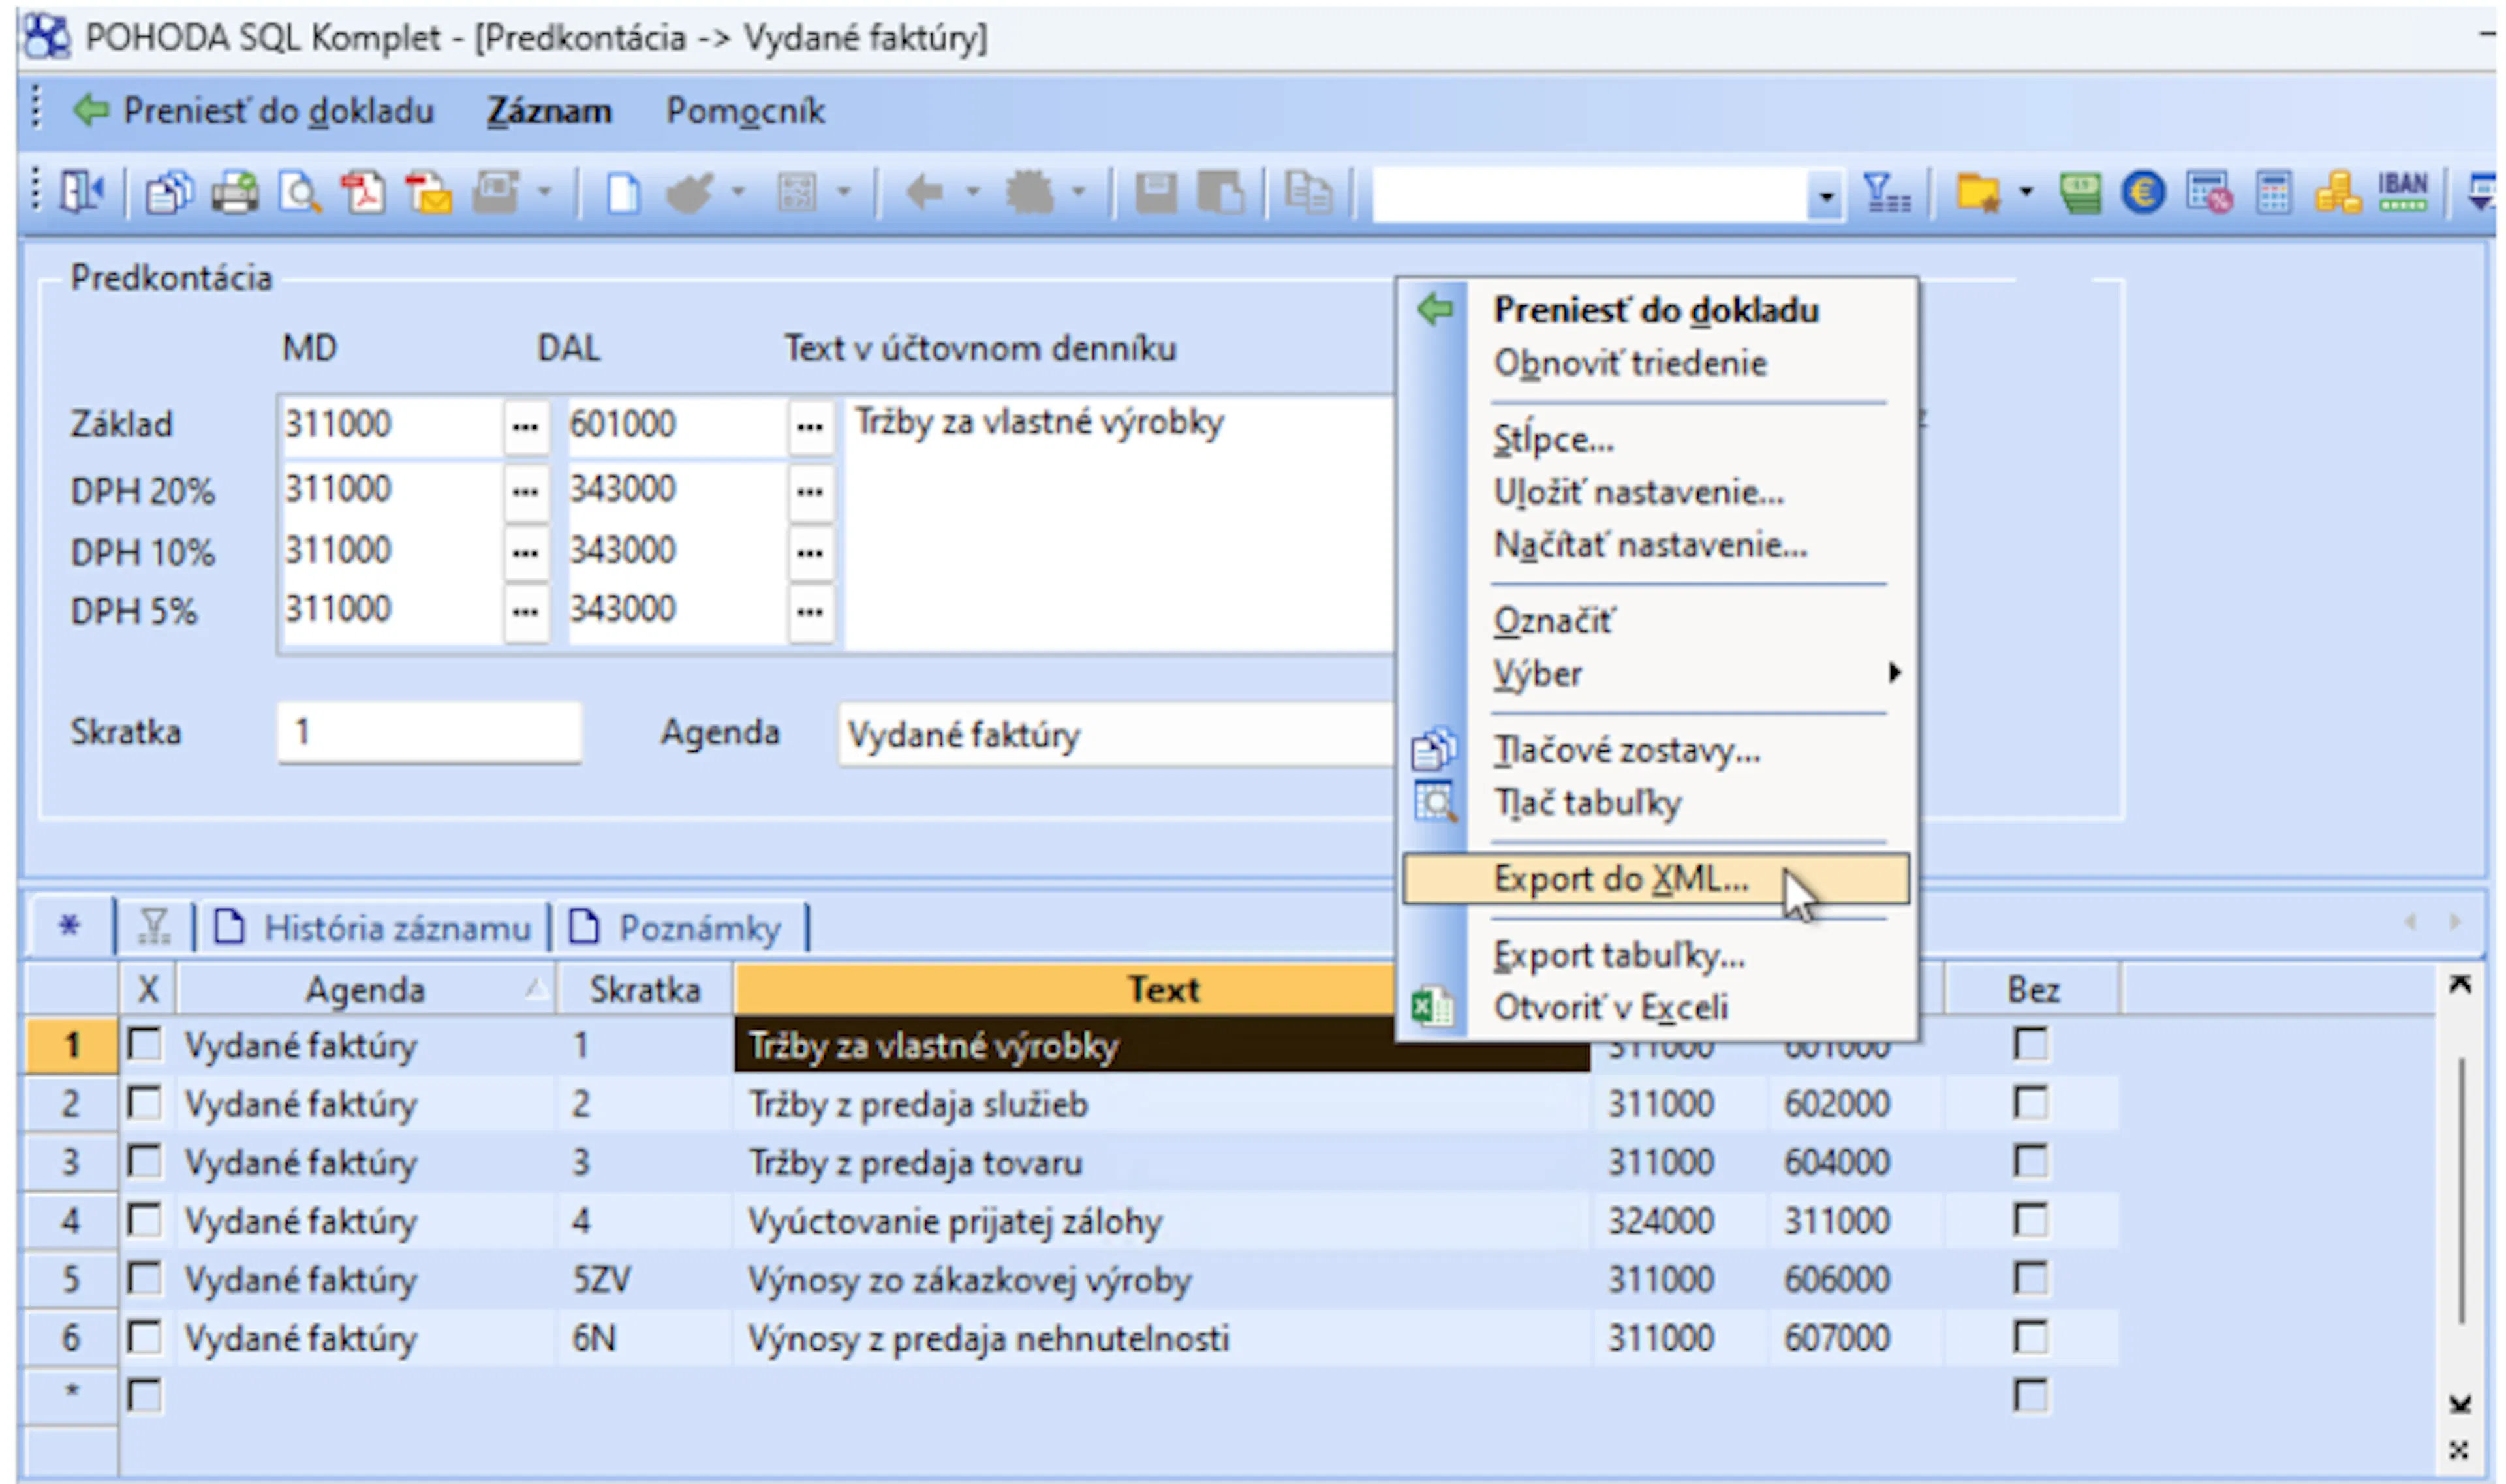
Task: Check the X box for row 6
Action: 145,1337
